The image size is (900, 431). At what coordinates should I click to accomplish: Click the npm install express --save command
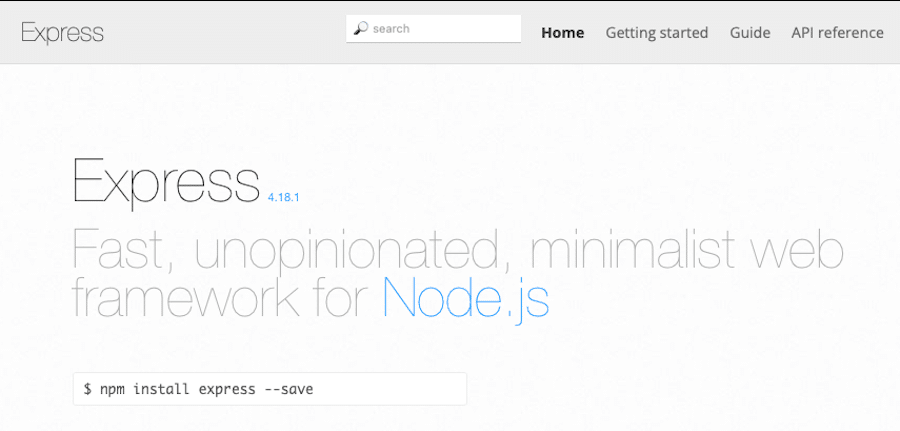pos(270,389)
